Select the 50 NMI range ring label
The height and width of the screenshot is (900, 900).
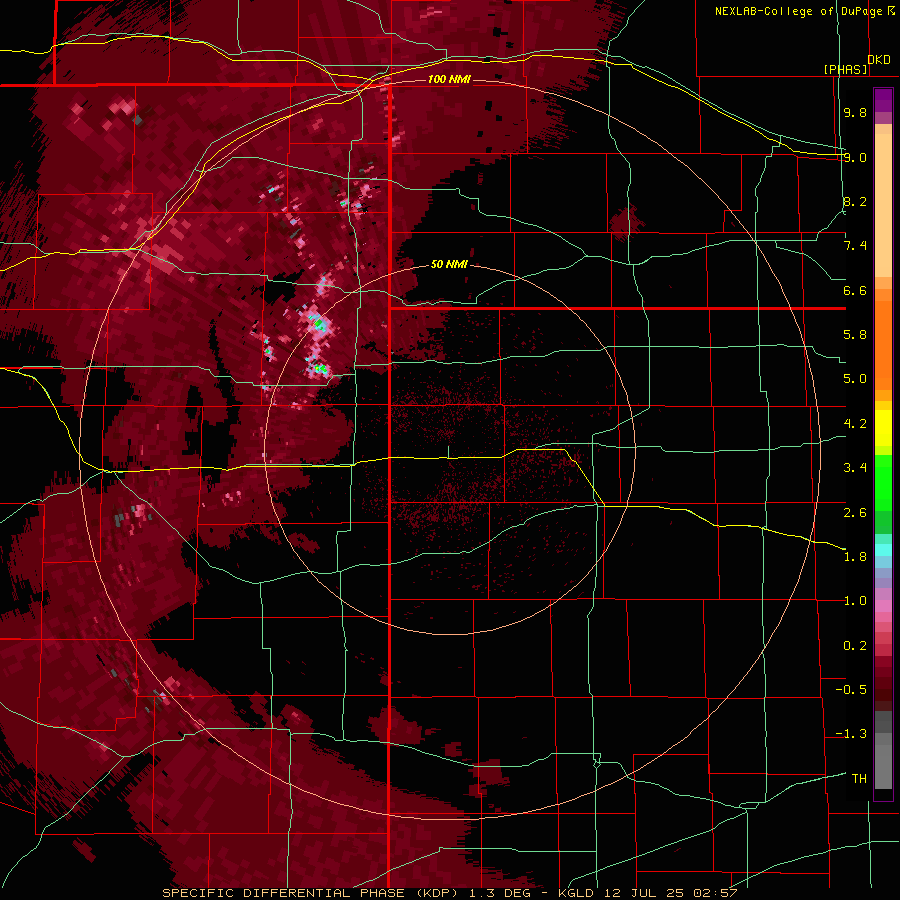[x=449, y=265]
